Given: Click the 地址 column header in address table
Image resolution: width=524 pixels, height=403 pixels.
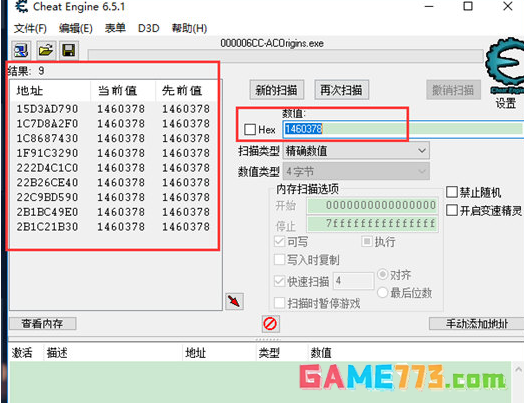Looking at the screenshot, I should (x=220, y=353).
